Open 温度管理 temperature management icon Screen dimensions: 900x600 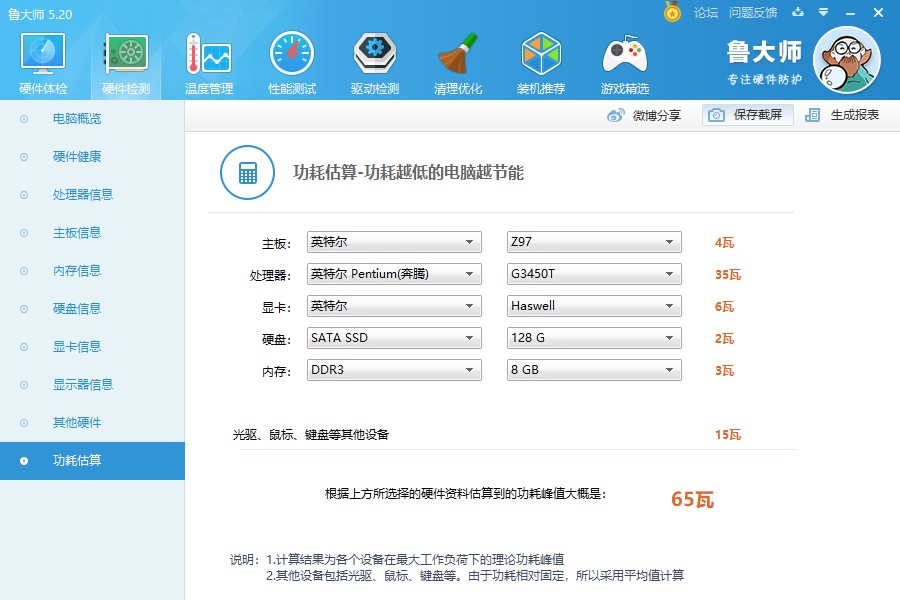point(208,53)
